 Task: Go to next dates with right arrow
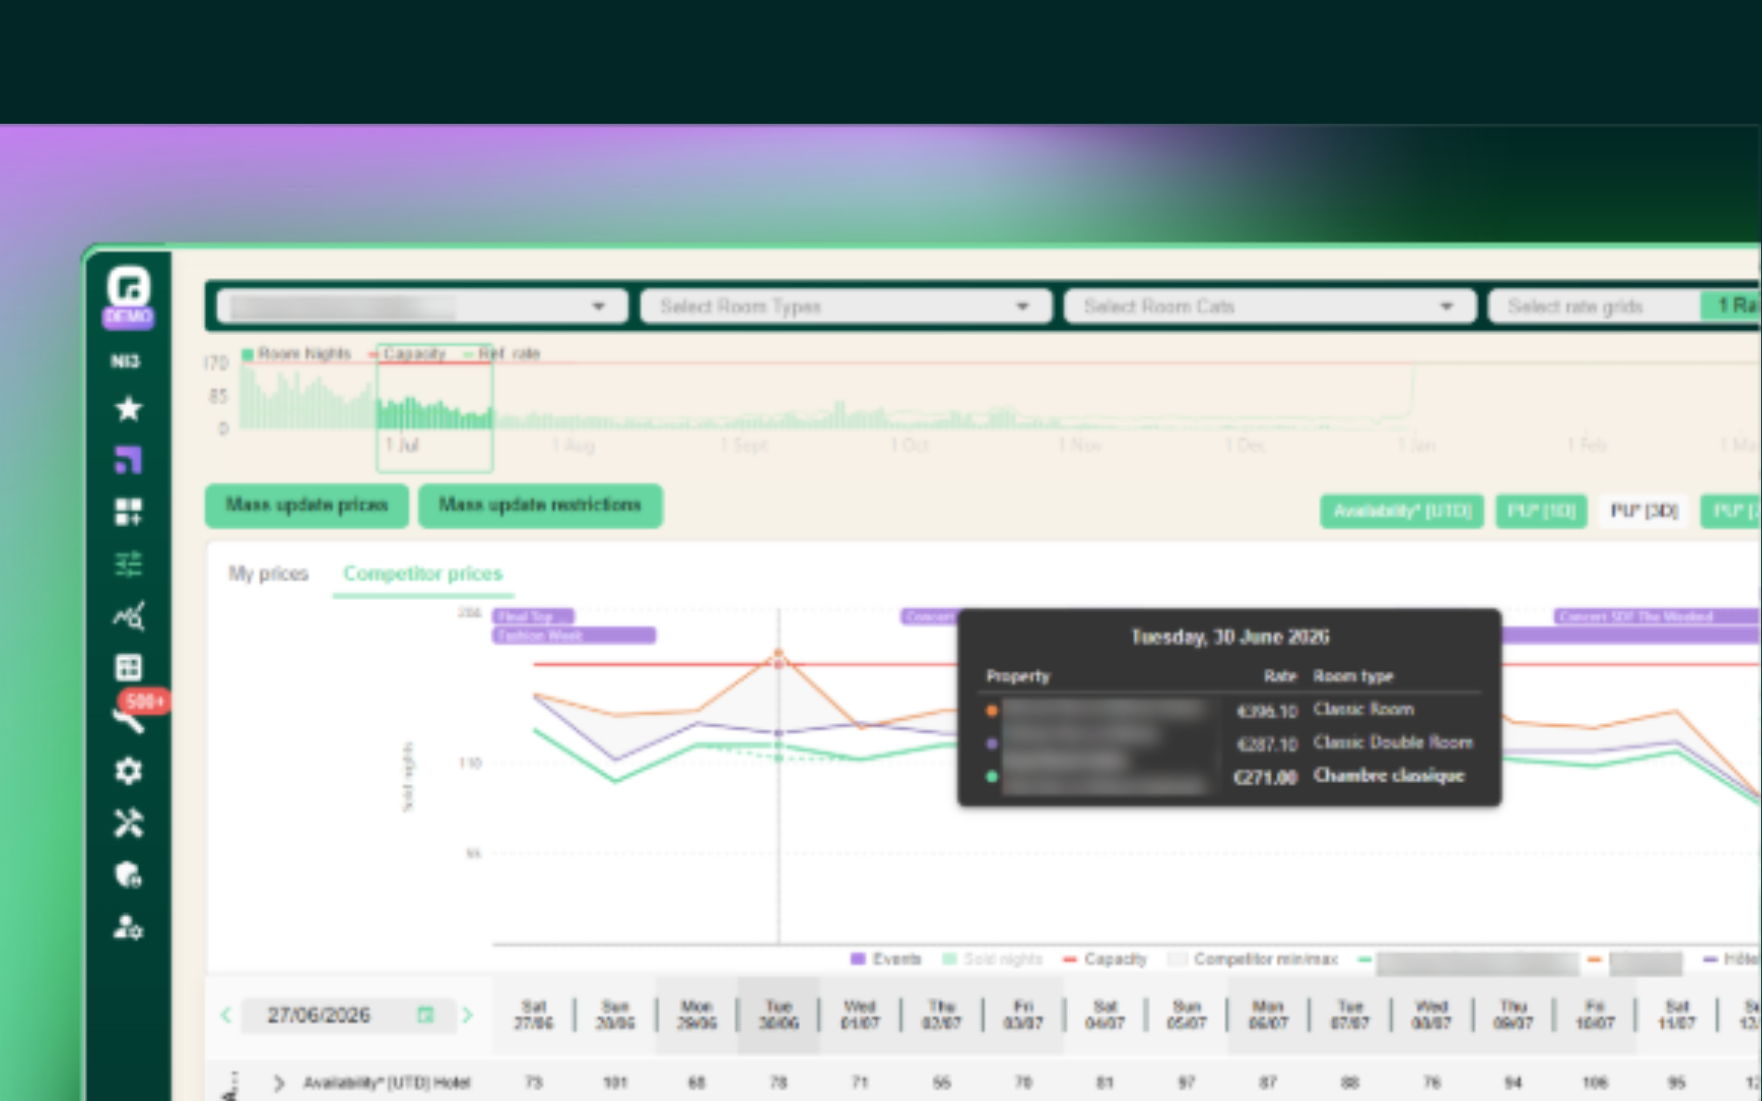click(x=467, y=1015)
